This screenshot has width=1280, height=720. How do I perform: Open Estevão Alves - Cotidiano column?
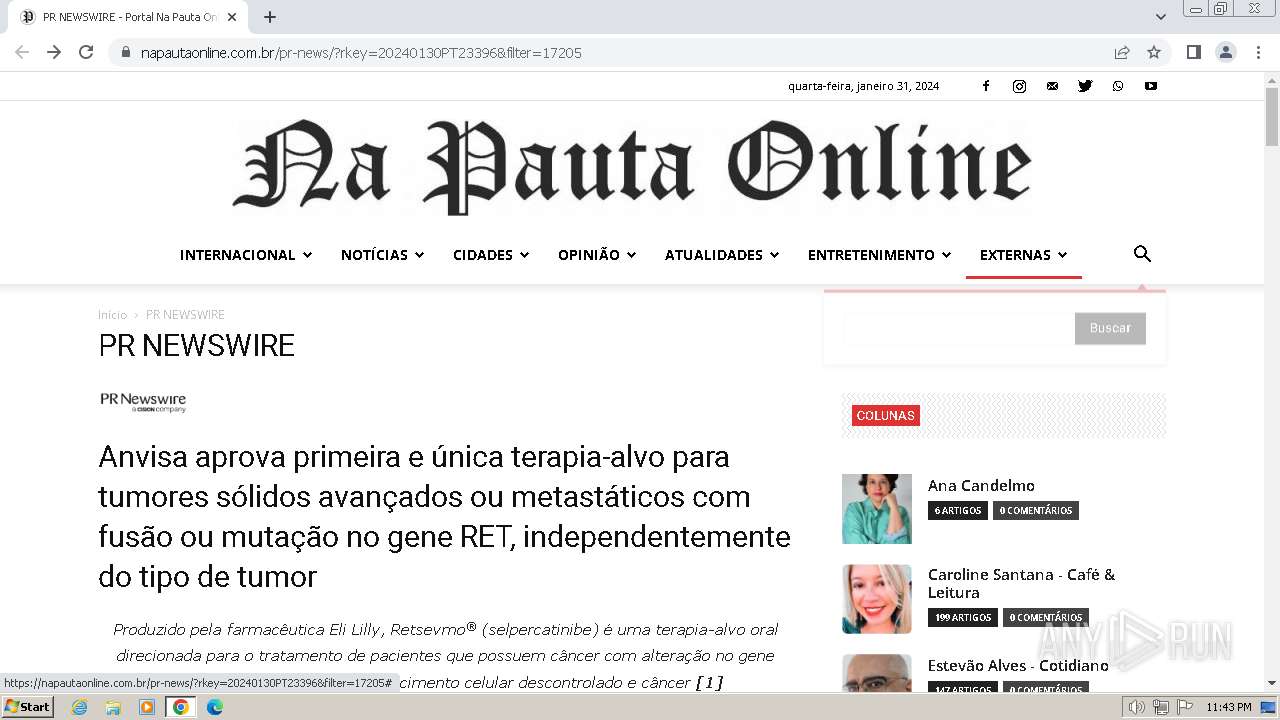(x=1018, y=666)
